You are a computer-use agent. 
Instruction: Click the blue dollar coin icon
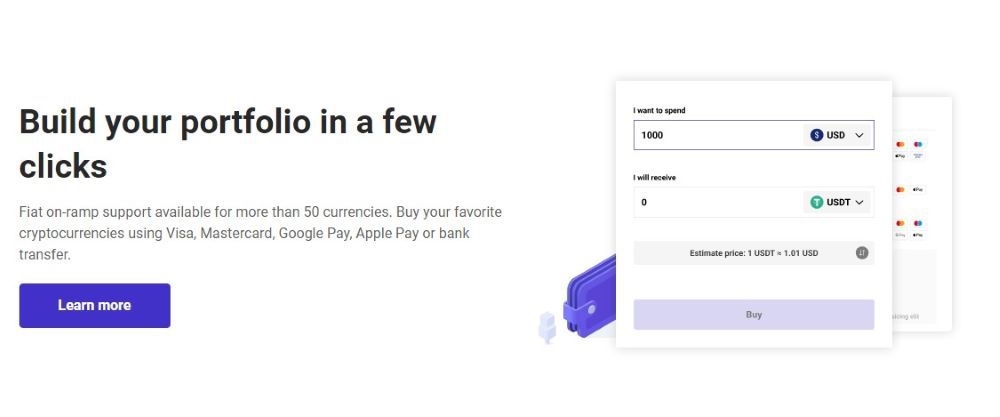click(816, 135)
